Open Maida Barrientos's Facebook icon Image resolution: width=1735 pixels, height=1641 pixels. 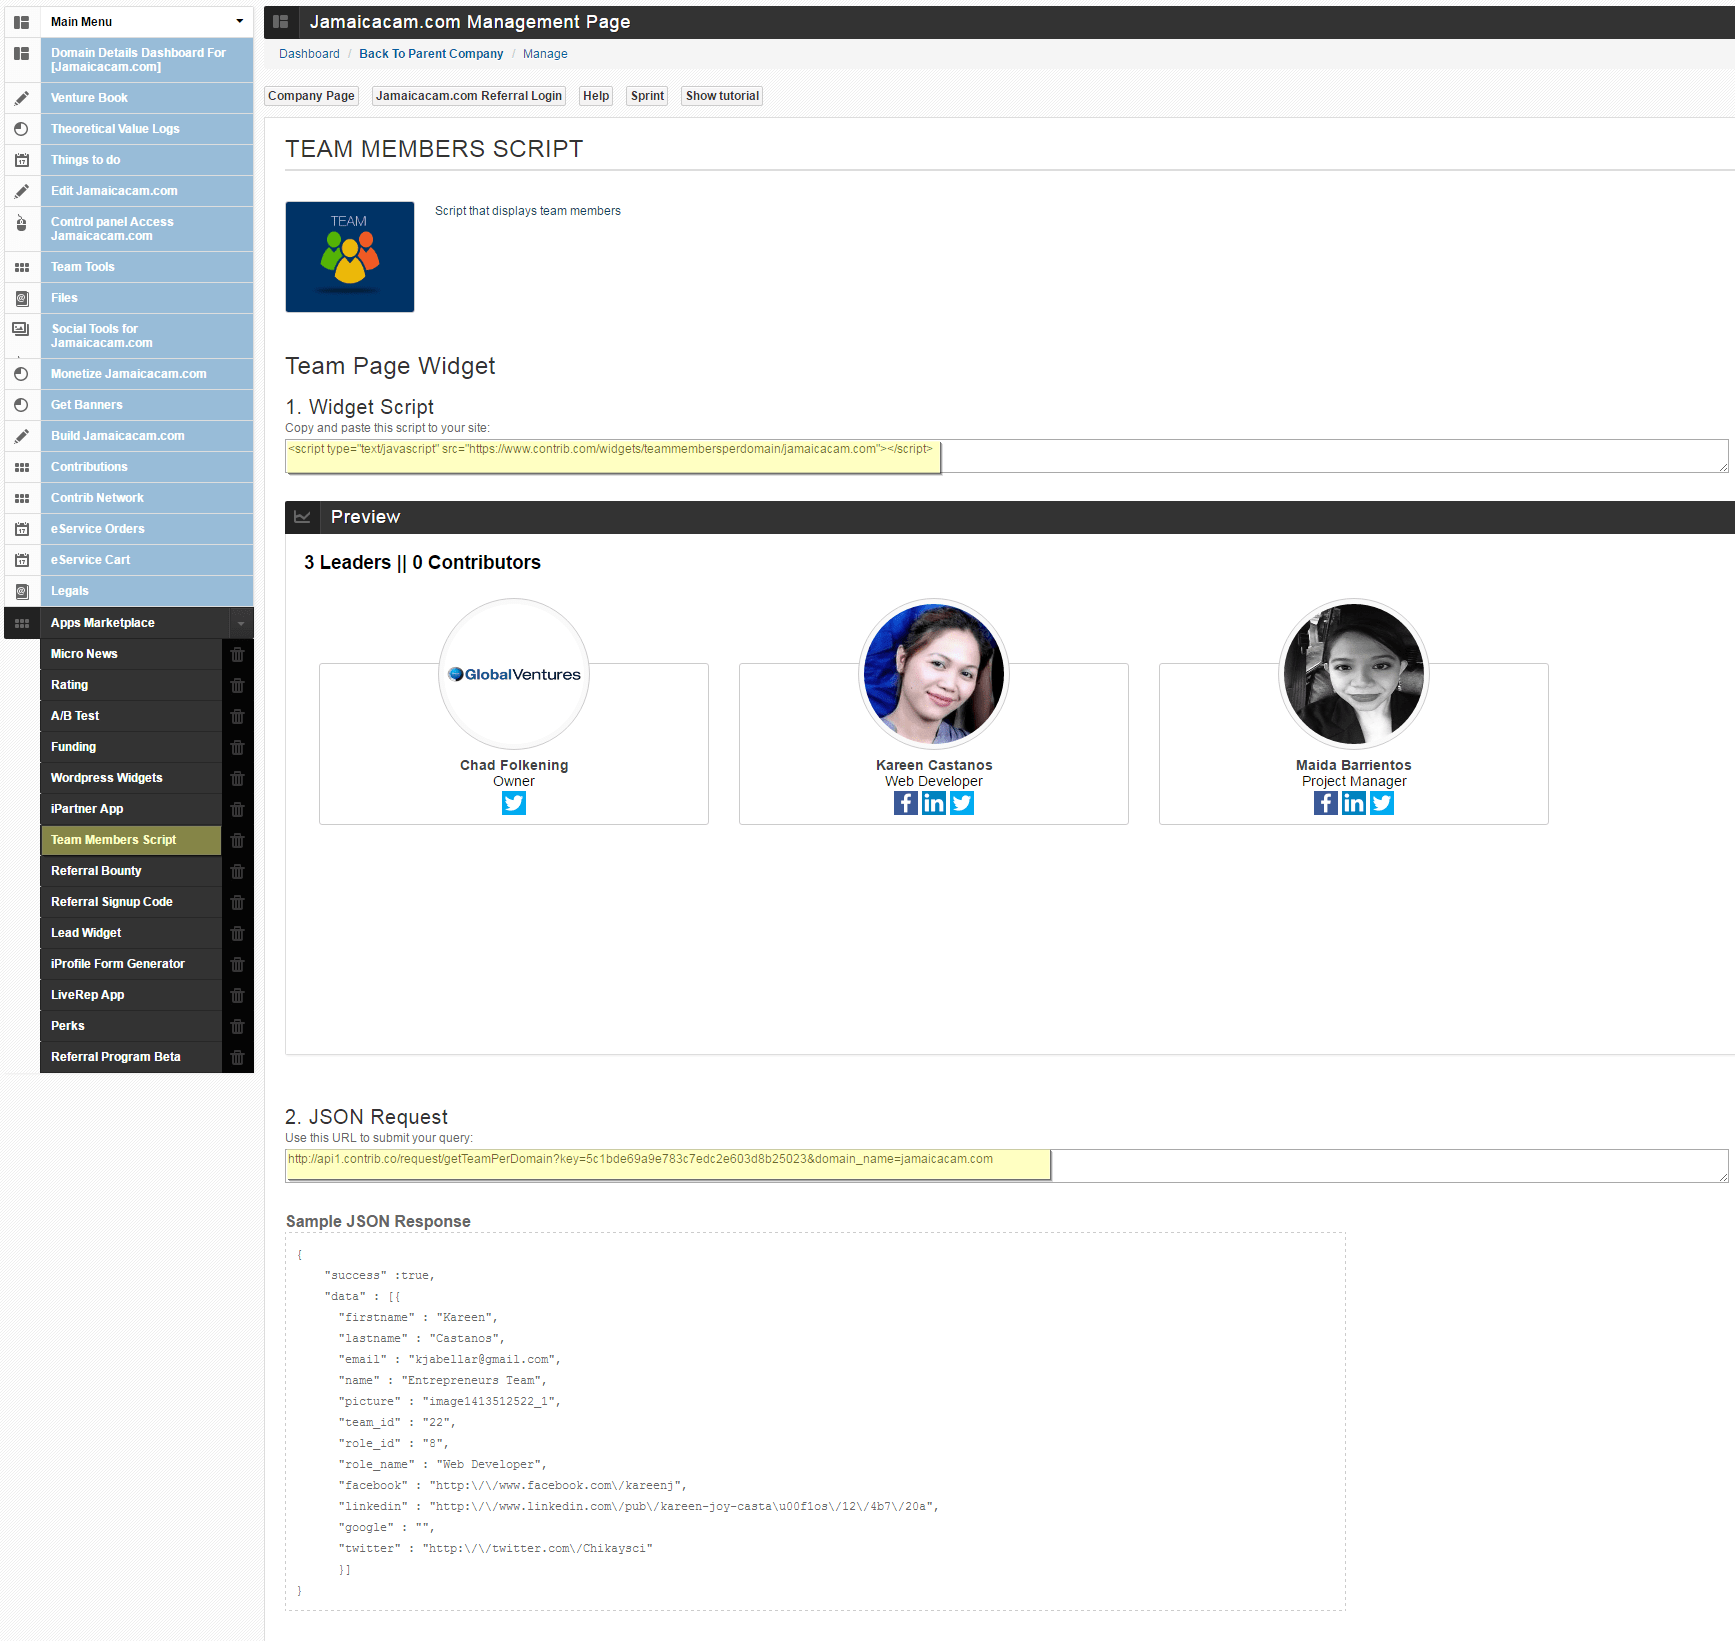click(x=1326, y=803)
